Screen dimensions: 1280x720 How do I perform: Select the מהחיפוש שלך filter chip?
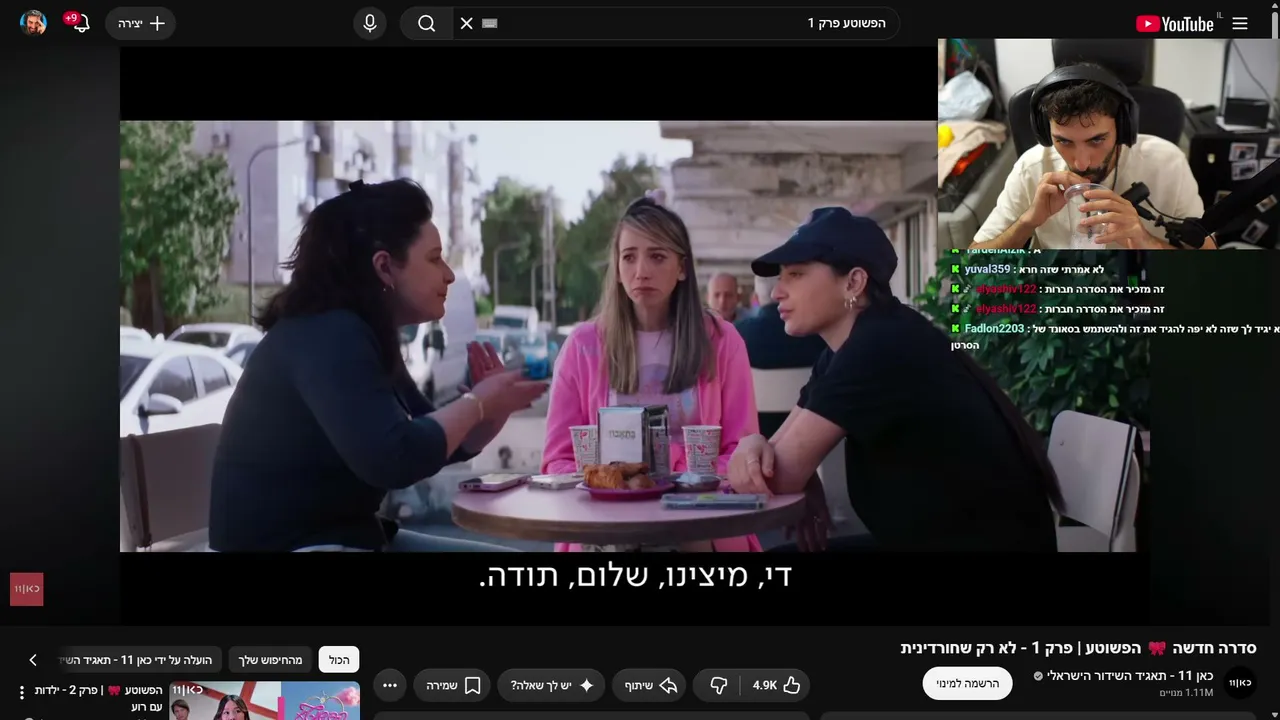point(270,660)
